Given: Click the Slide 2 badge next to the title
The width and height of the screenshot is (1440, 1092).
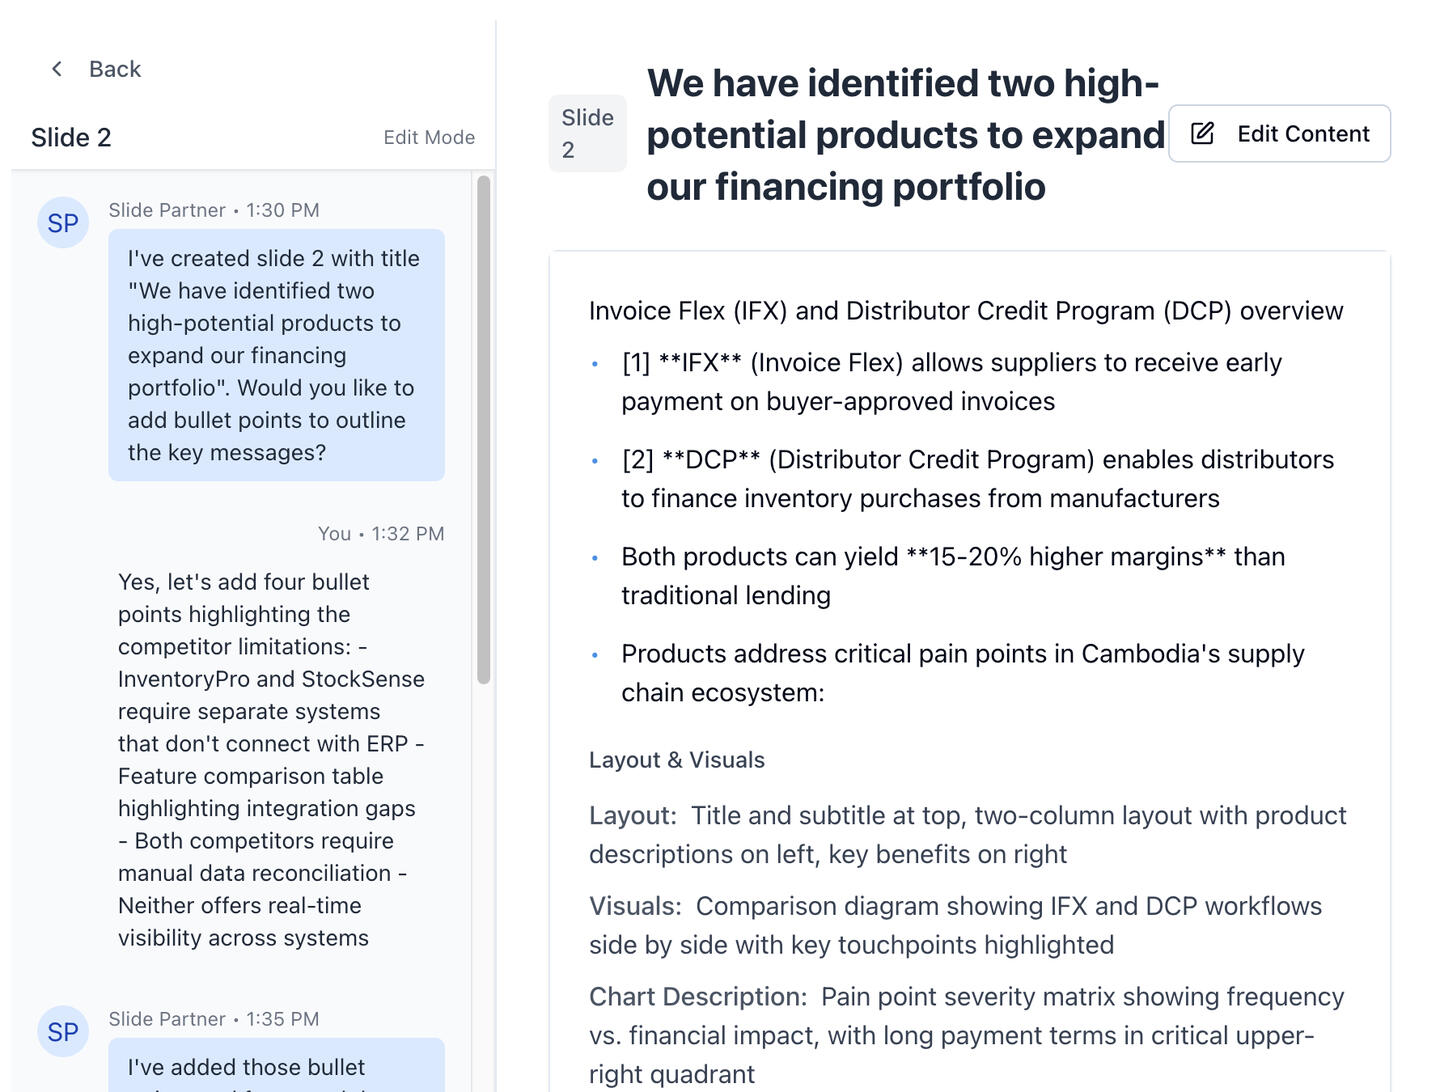Looking at the screenshot, I should click(x=587, y=133).
